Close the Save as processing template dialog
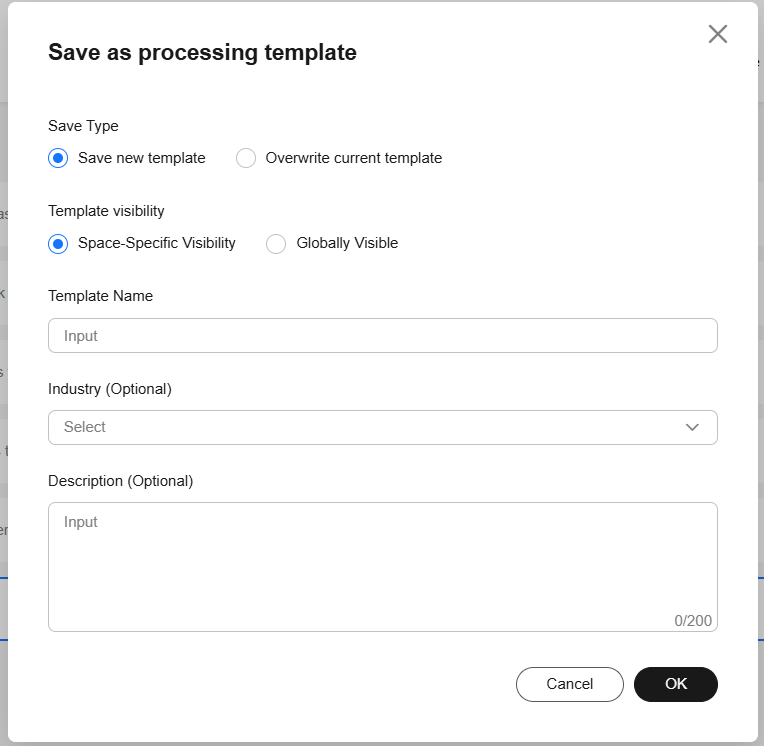This screenshot has width=764, height=746. click(717, 34)
